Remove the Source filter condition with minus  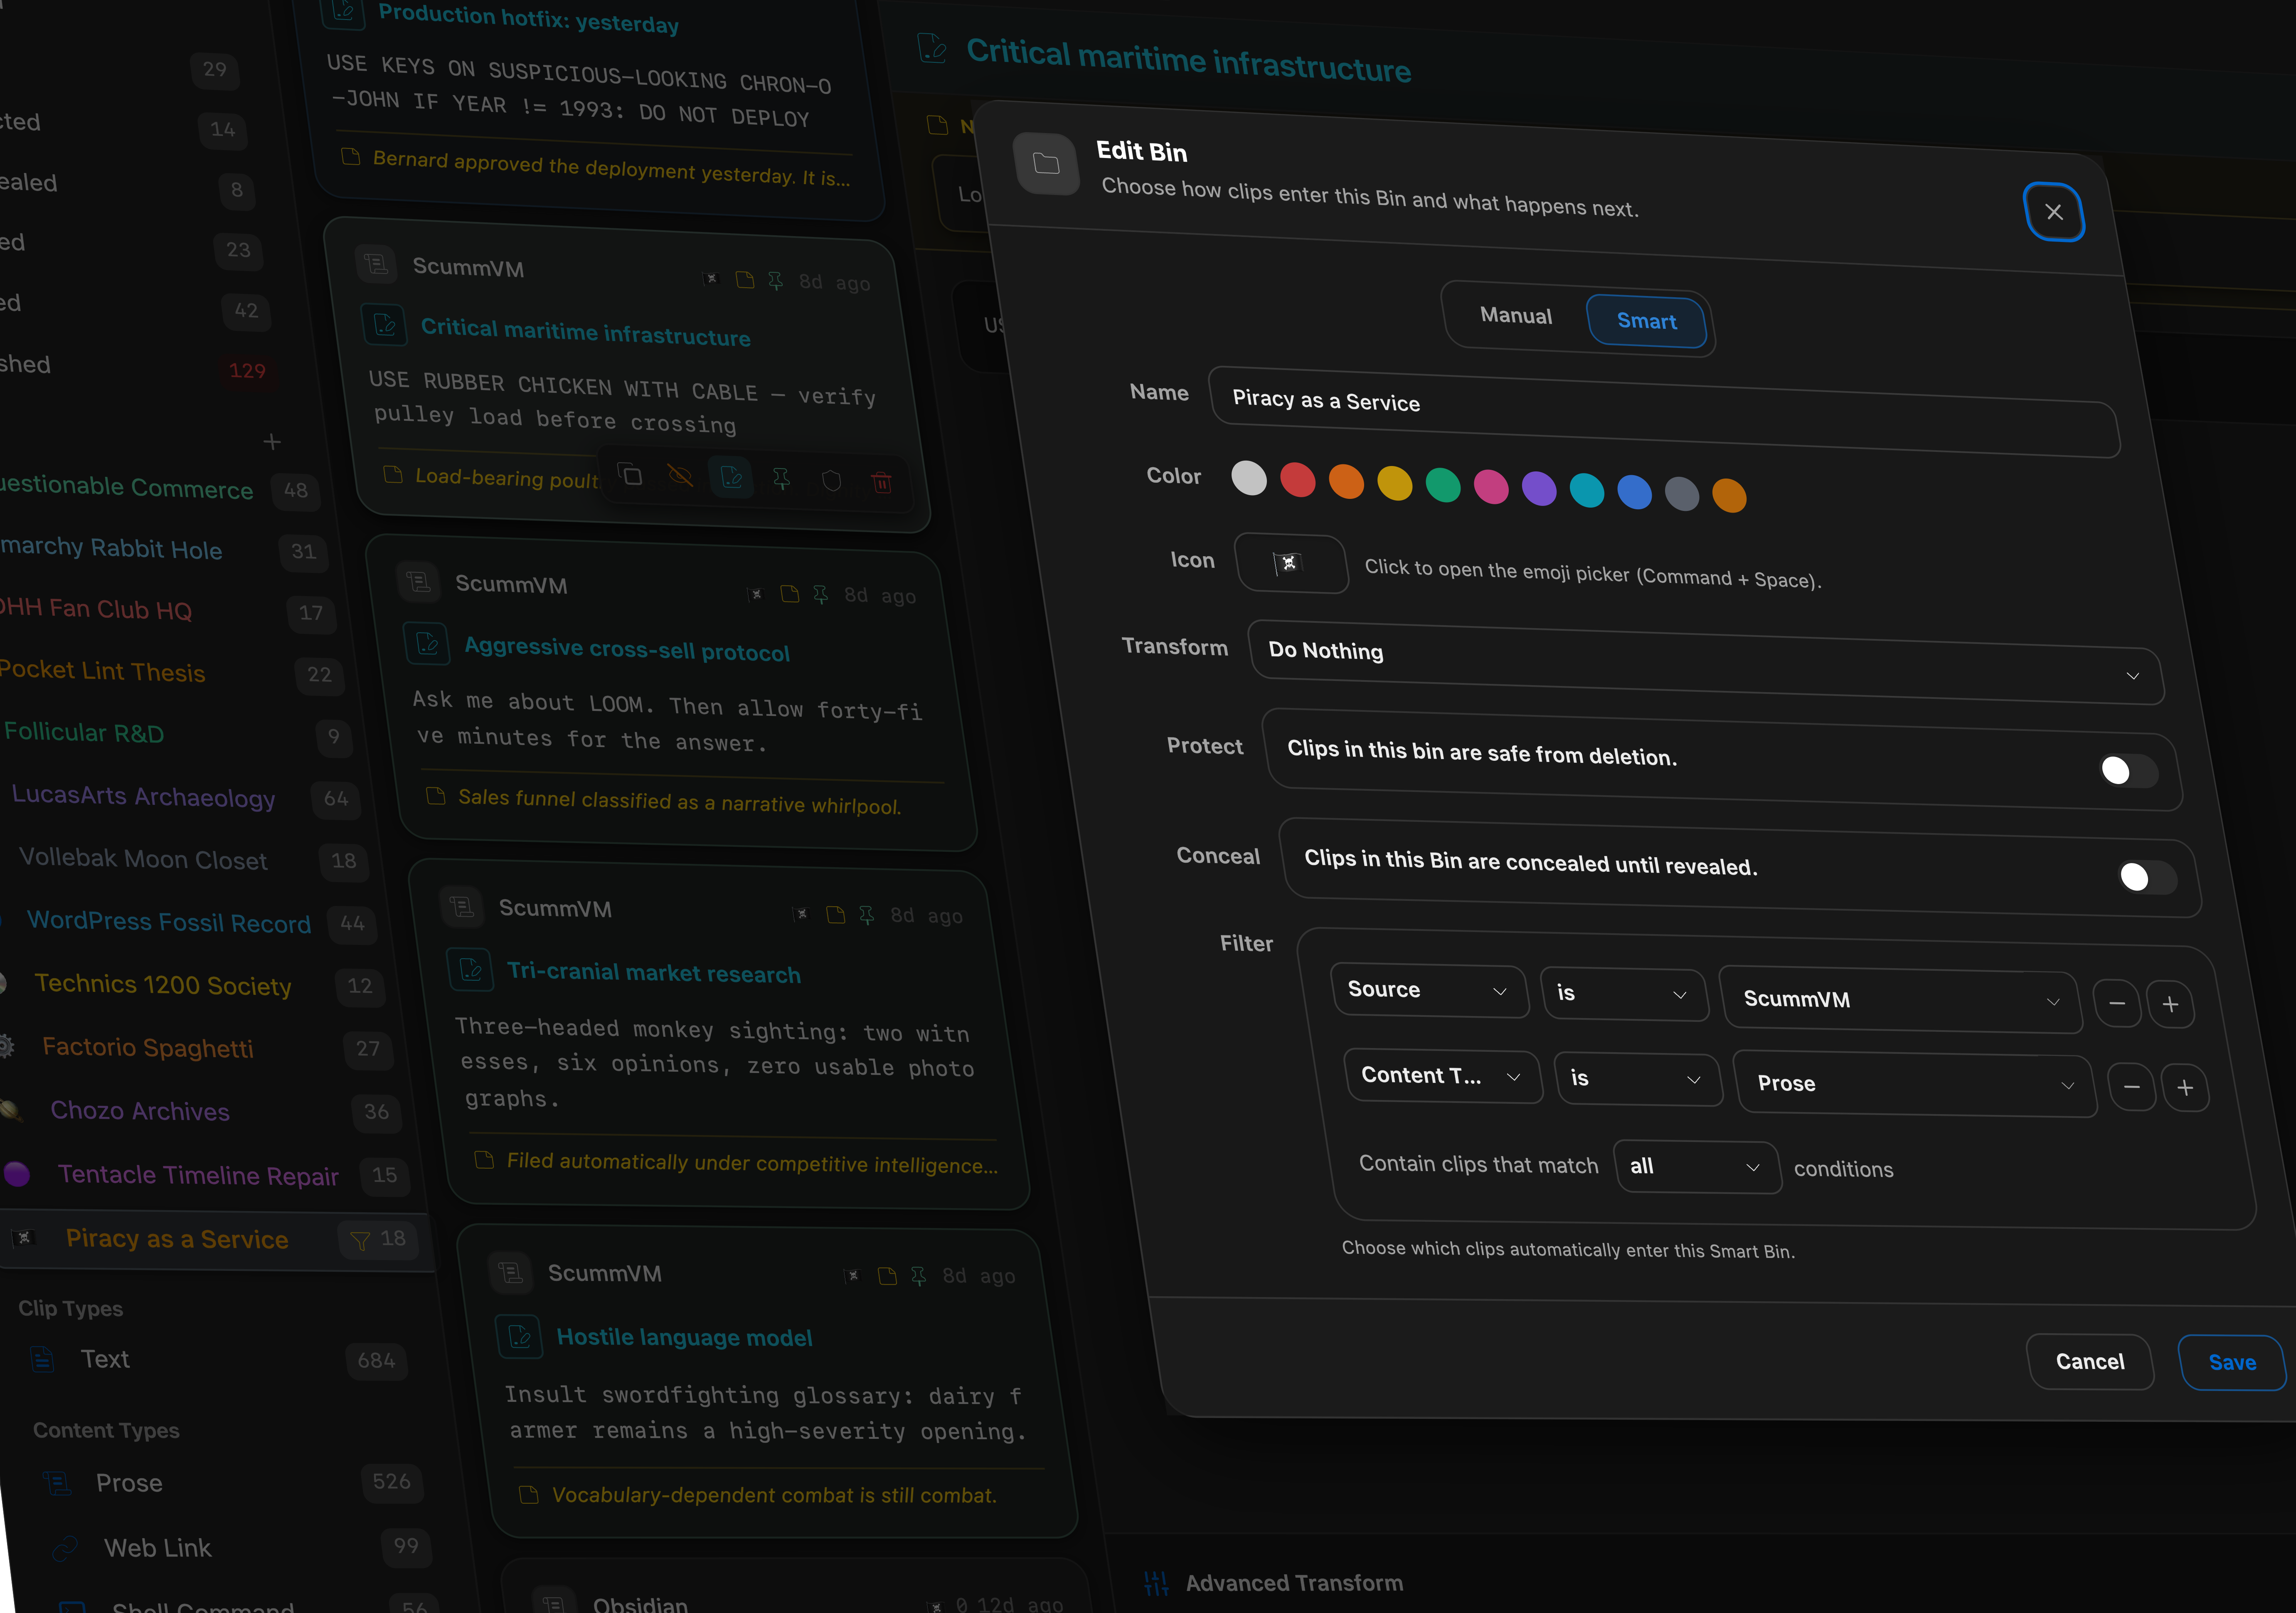point(2117,1003)
